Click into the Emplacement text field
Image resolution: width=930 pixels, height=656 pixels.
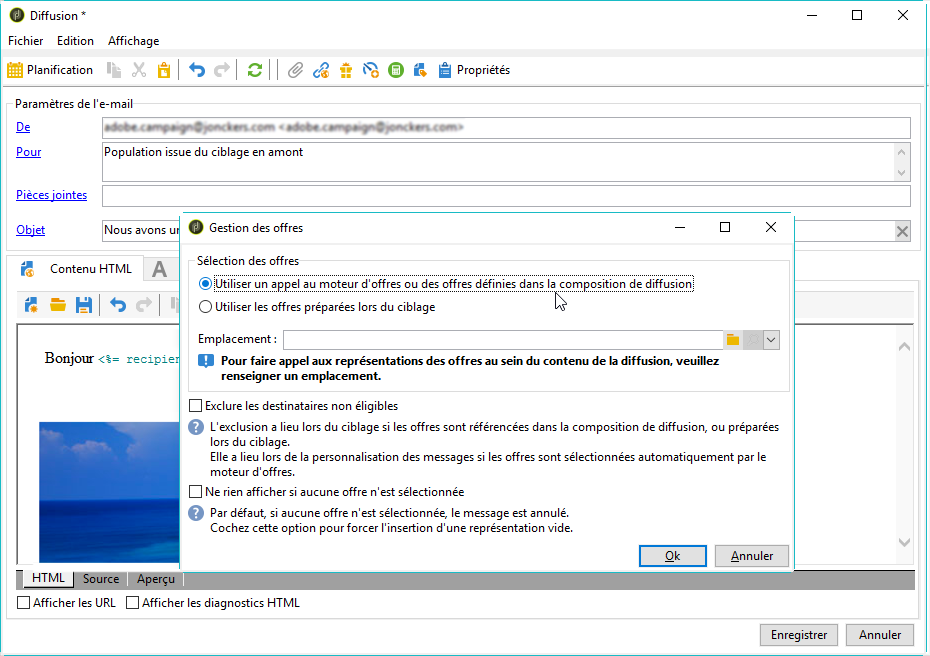pyautogui.click(x=504, y=340)
